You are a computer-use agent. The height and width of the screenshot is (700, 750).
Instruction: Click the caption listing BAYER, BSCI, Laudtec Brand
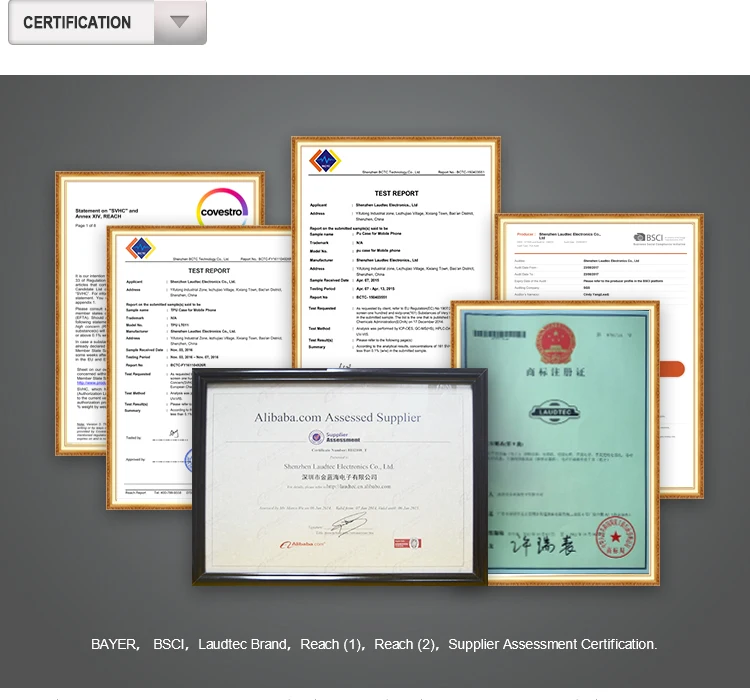(374, 644)
